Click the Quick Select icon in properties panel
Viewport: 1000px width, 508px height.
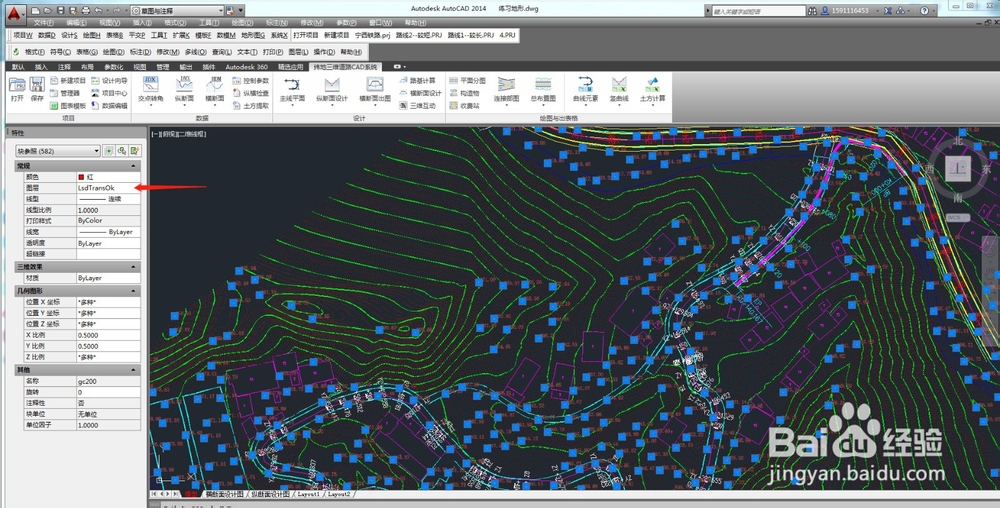[135, 151]
